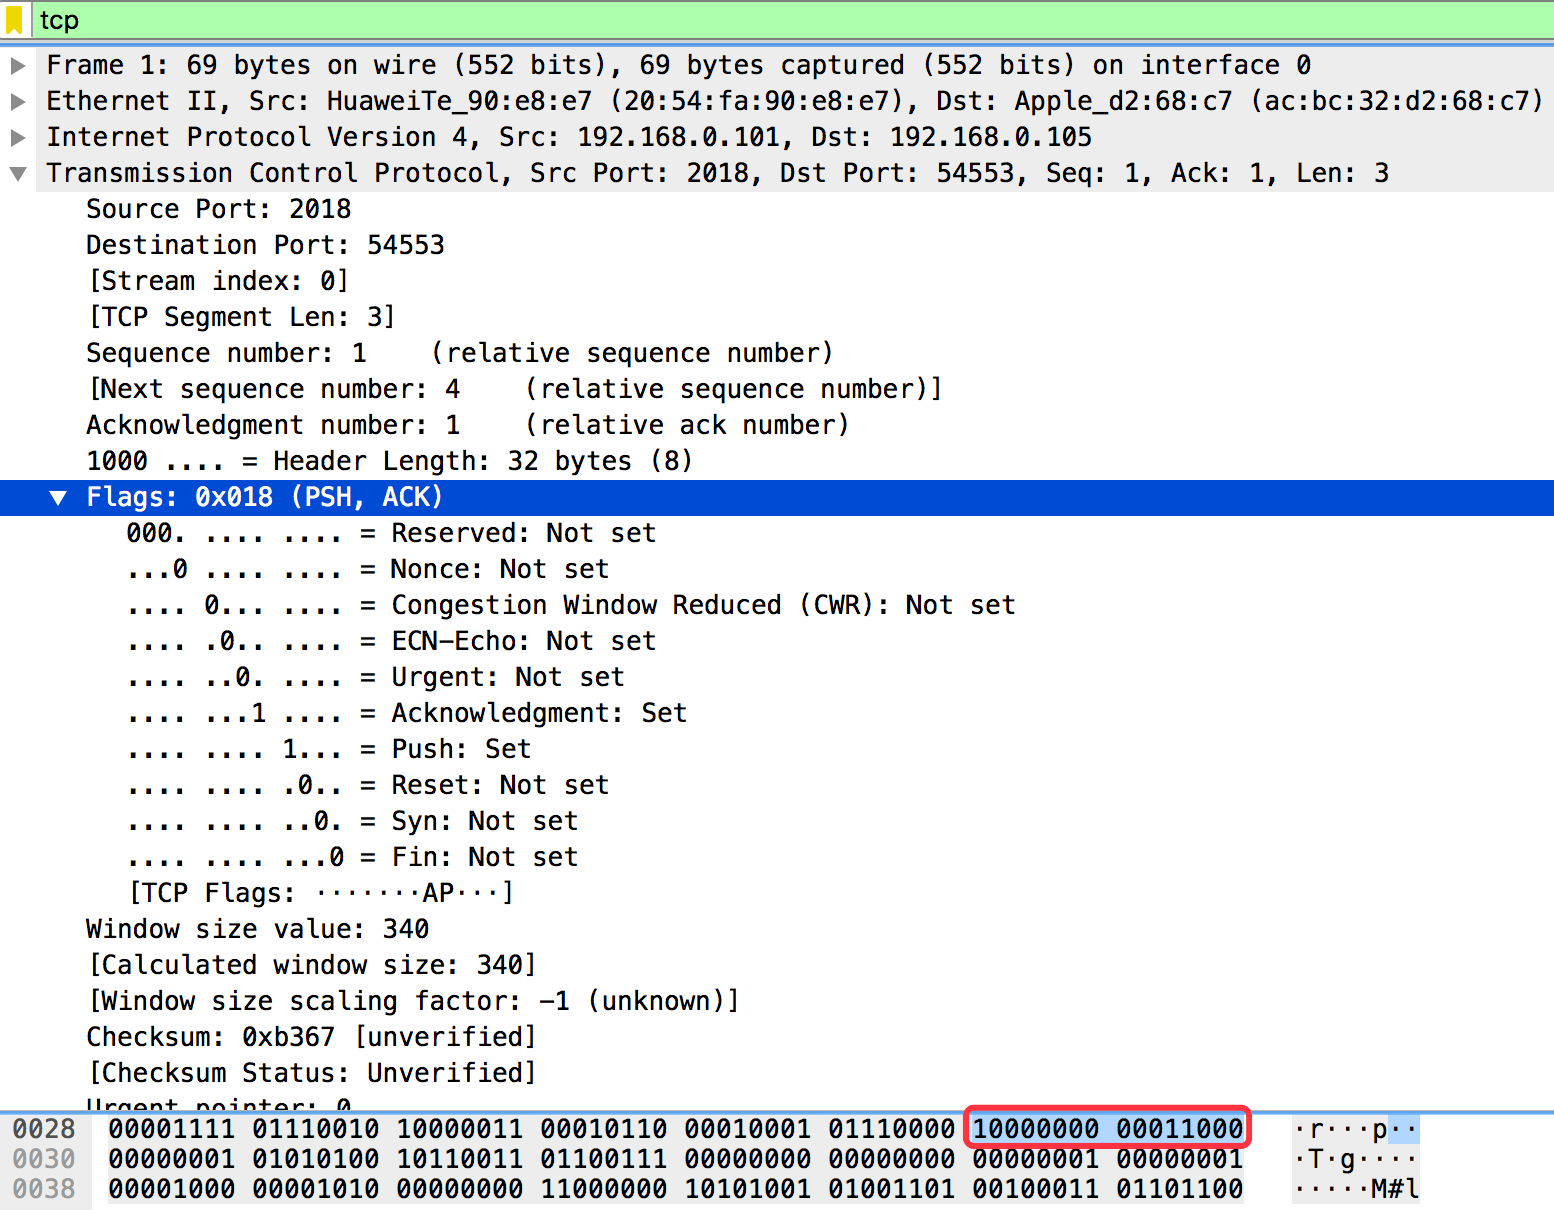Expand the Frame 1 tree row
The width and height of the screenshot is (1554, 1210).
(x=18, y=66)
